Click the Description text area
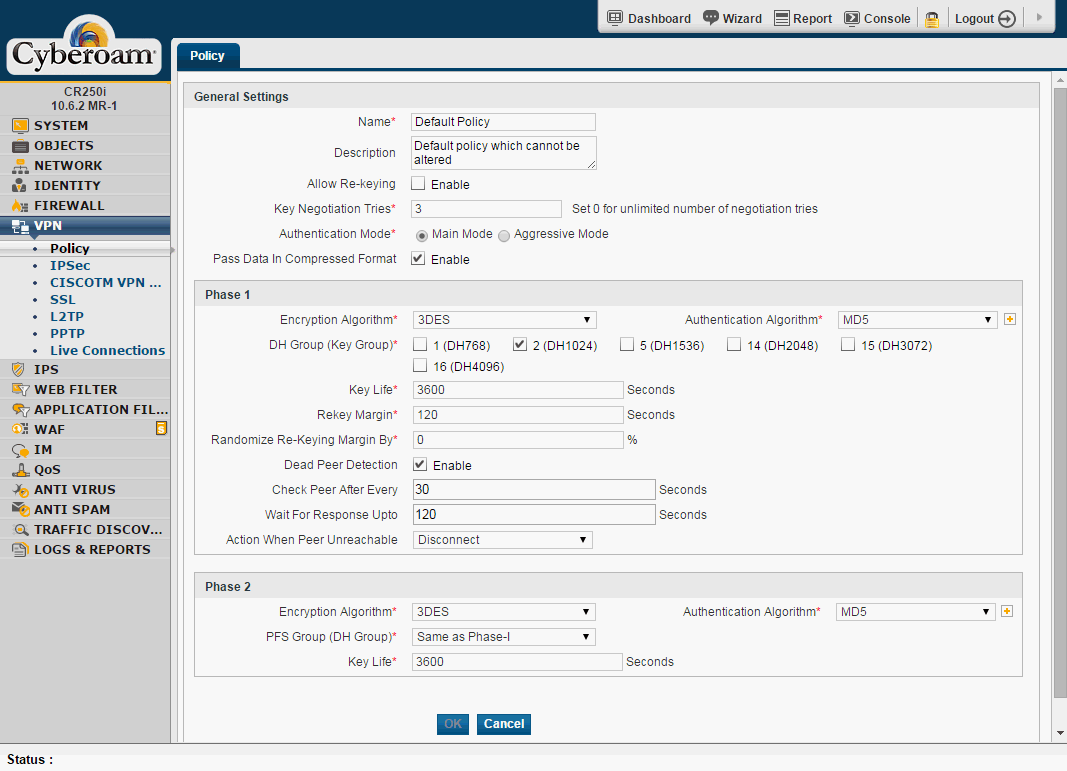1067x771 pixels. (x=504, y=152)
